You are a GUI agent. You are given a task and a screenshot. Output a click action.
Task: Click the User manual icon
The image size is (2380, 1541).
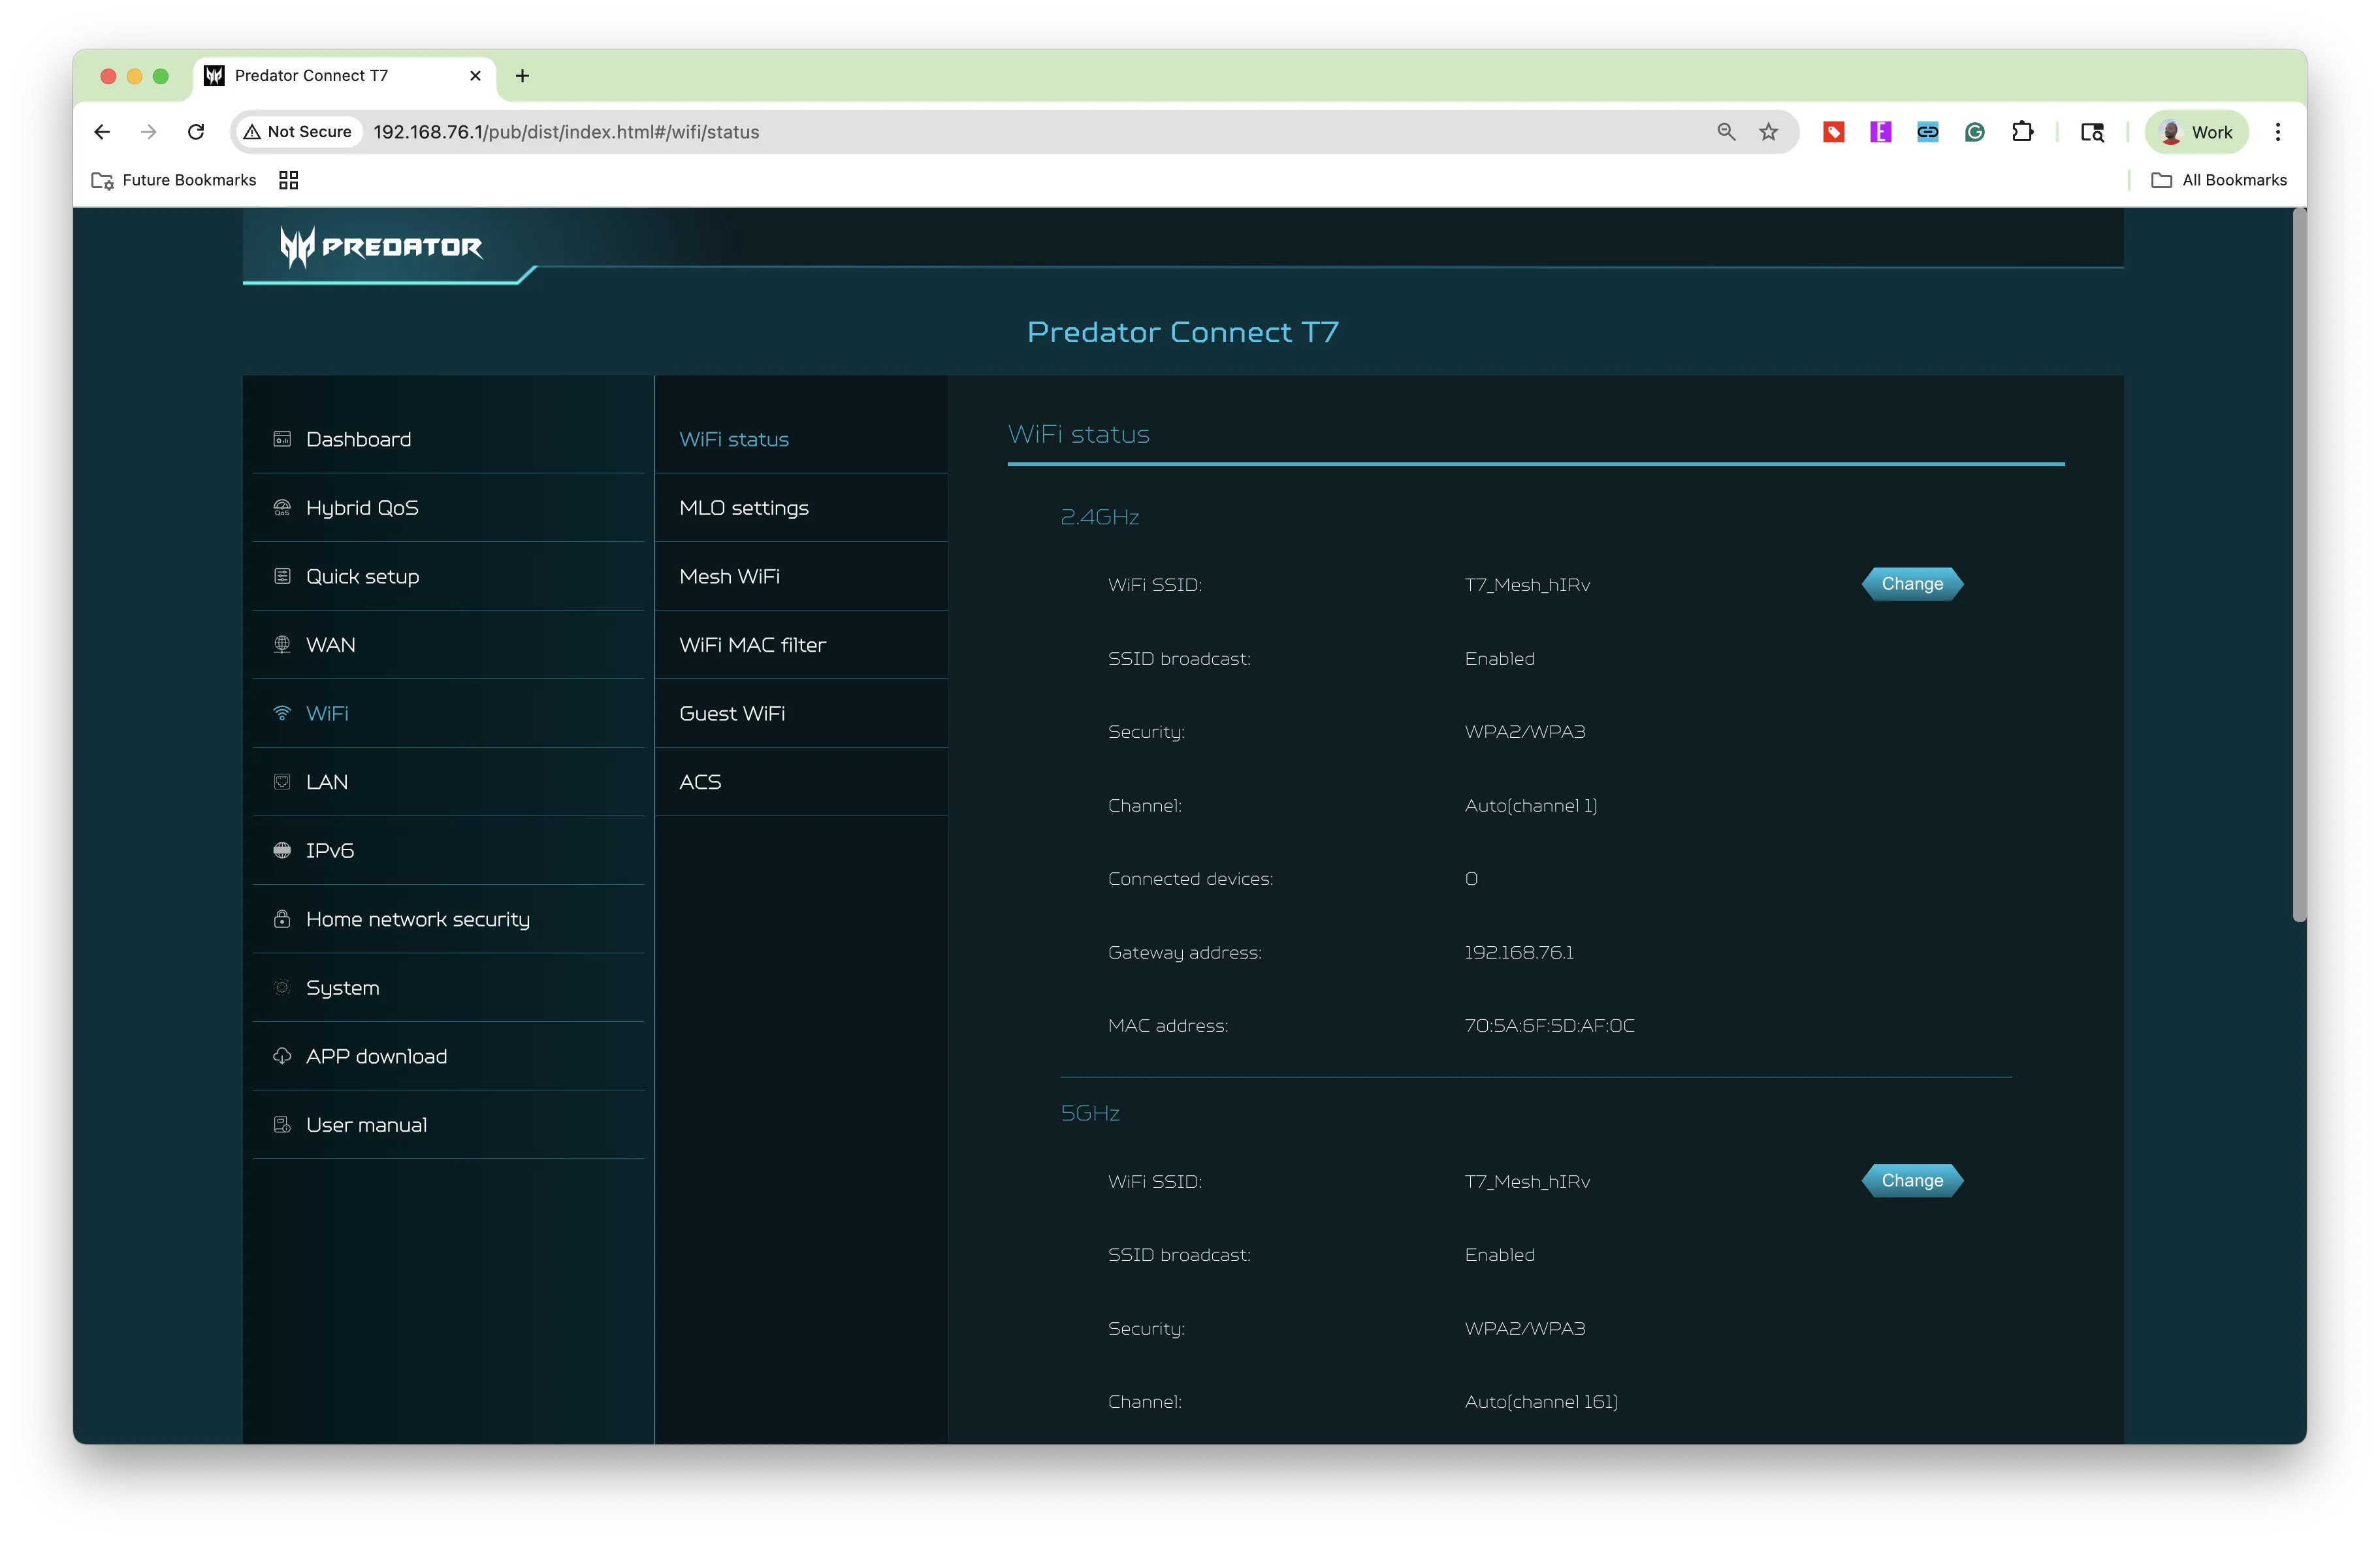point(282,1125)
